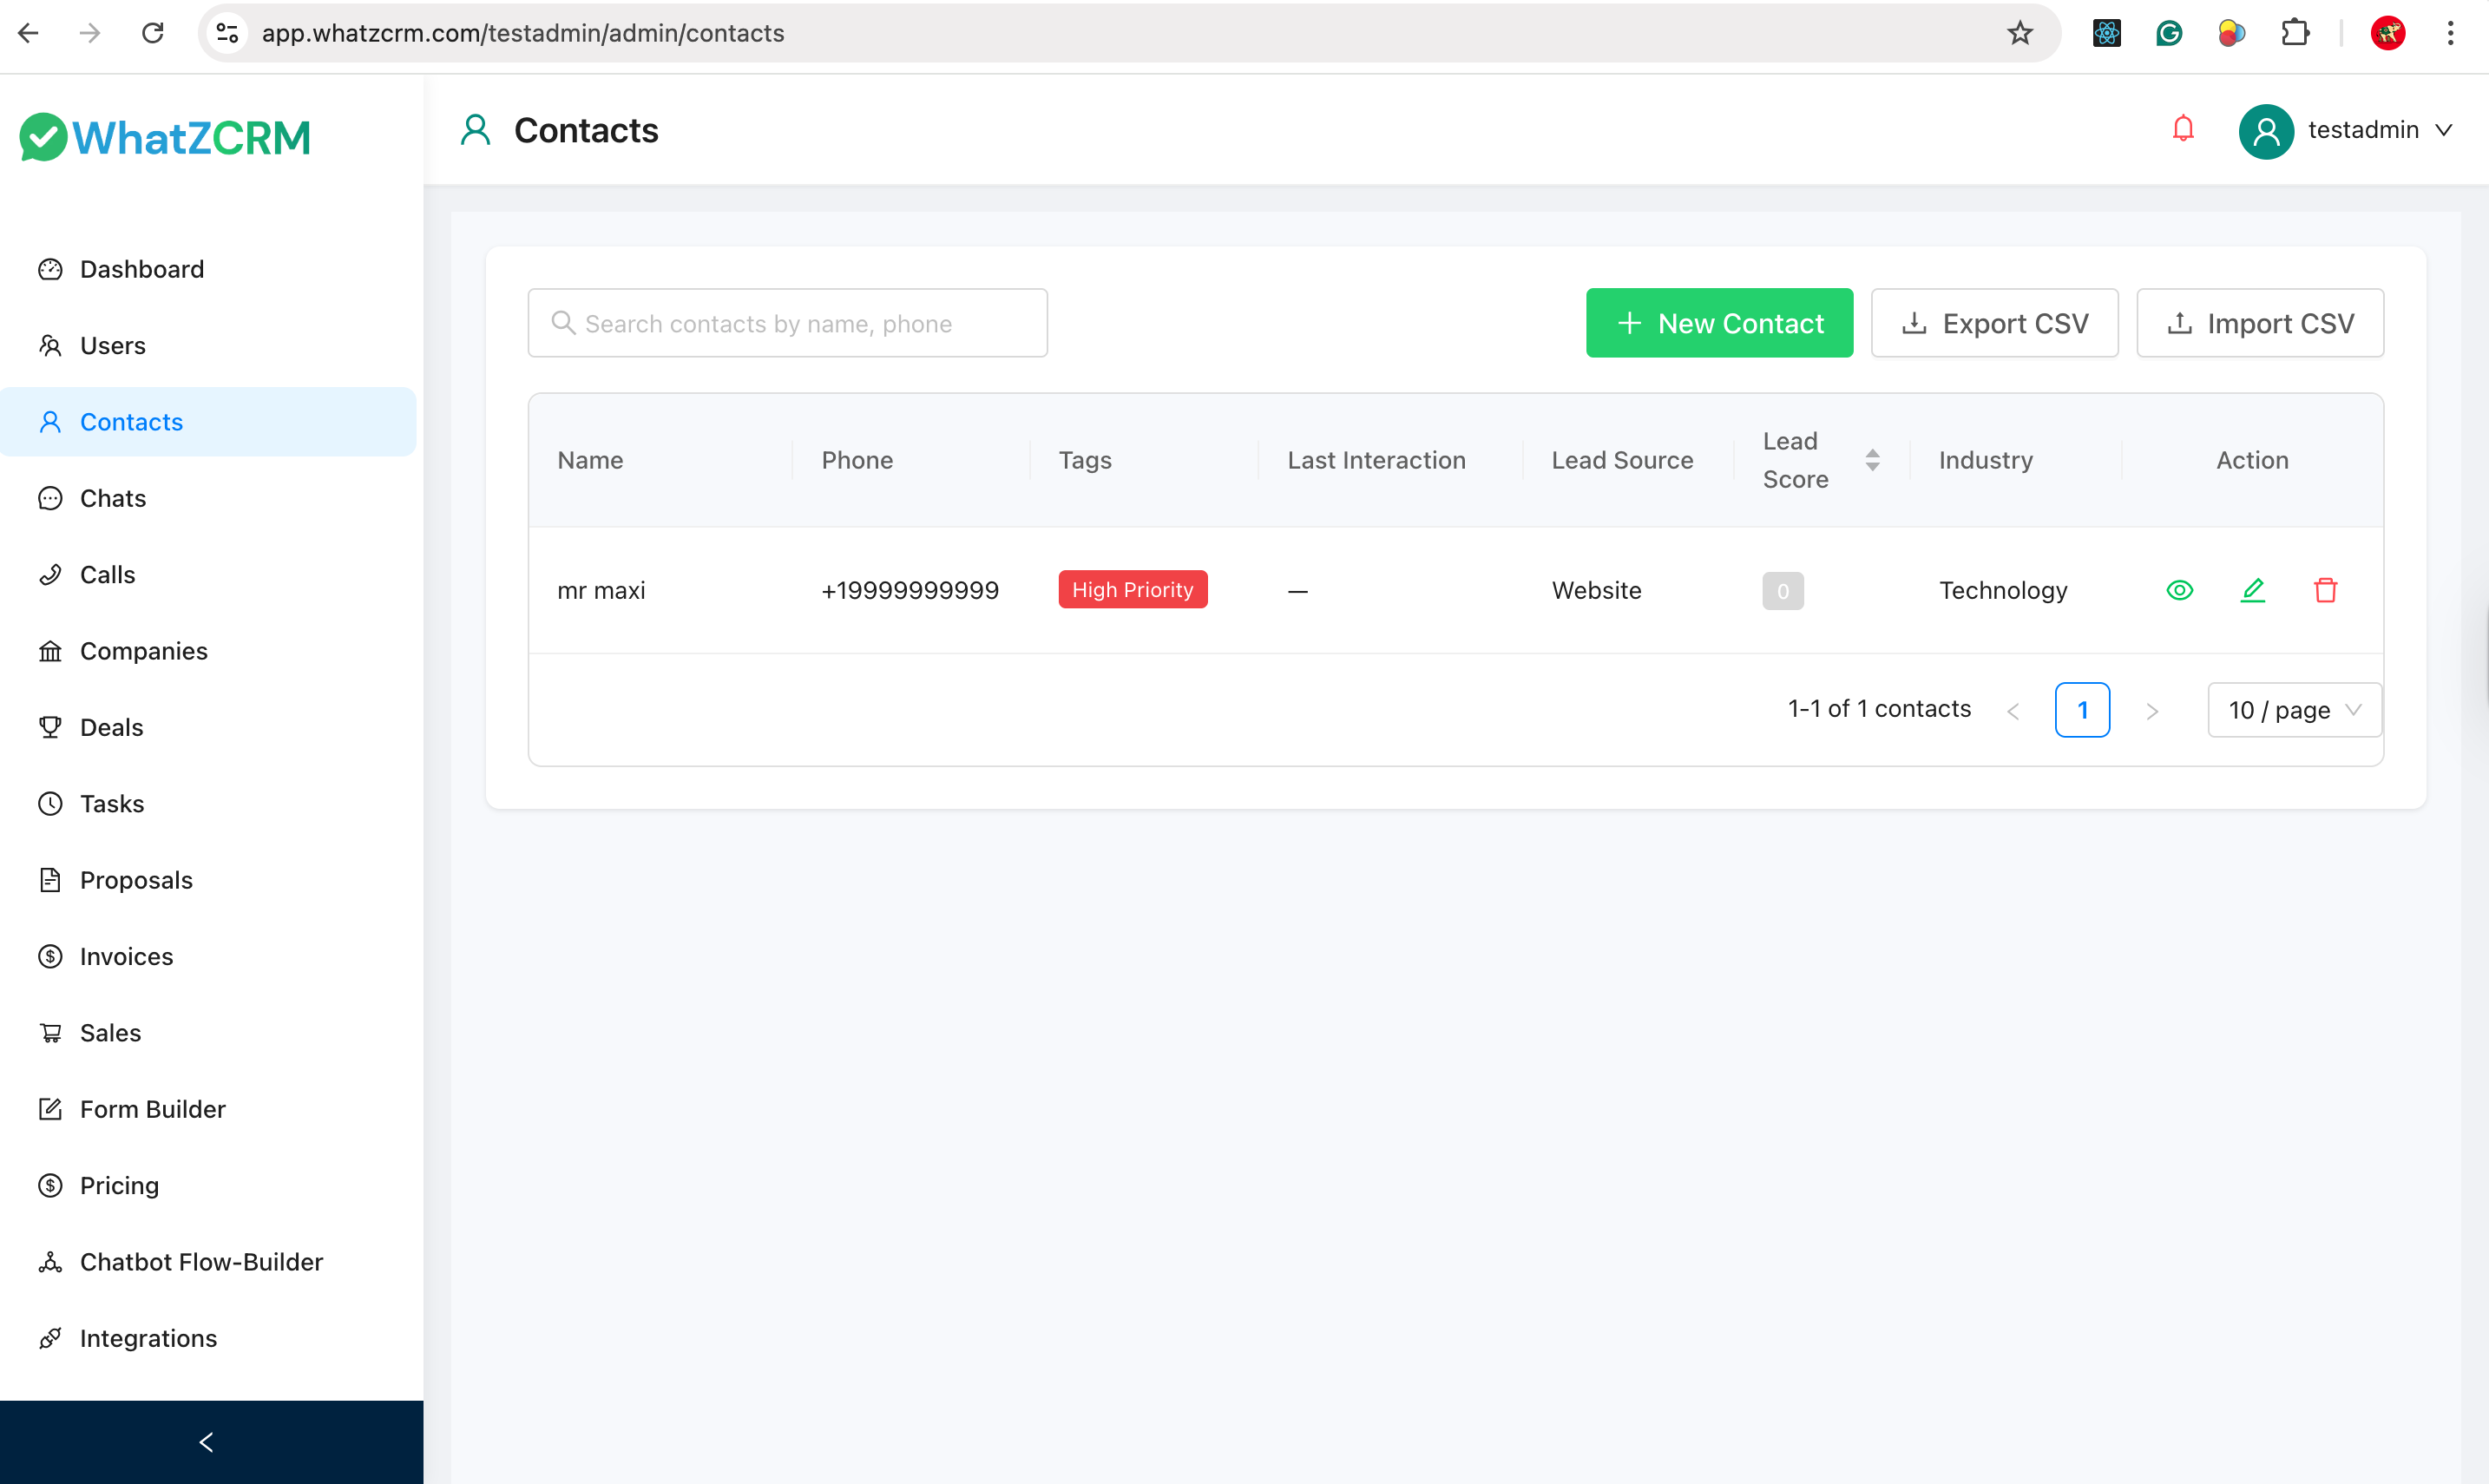Click the New Contact button
2489x1484 pixels.
point(1719,322)
